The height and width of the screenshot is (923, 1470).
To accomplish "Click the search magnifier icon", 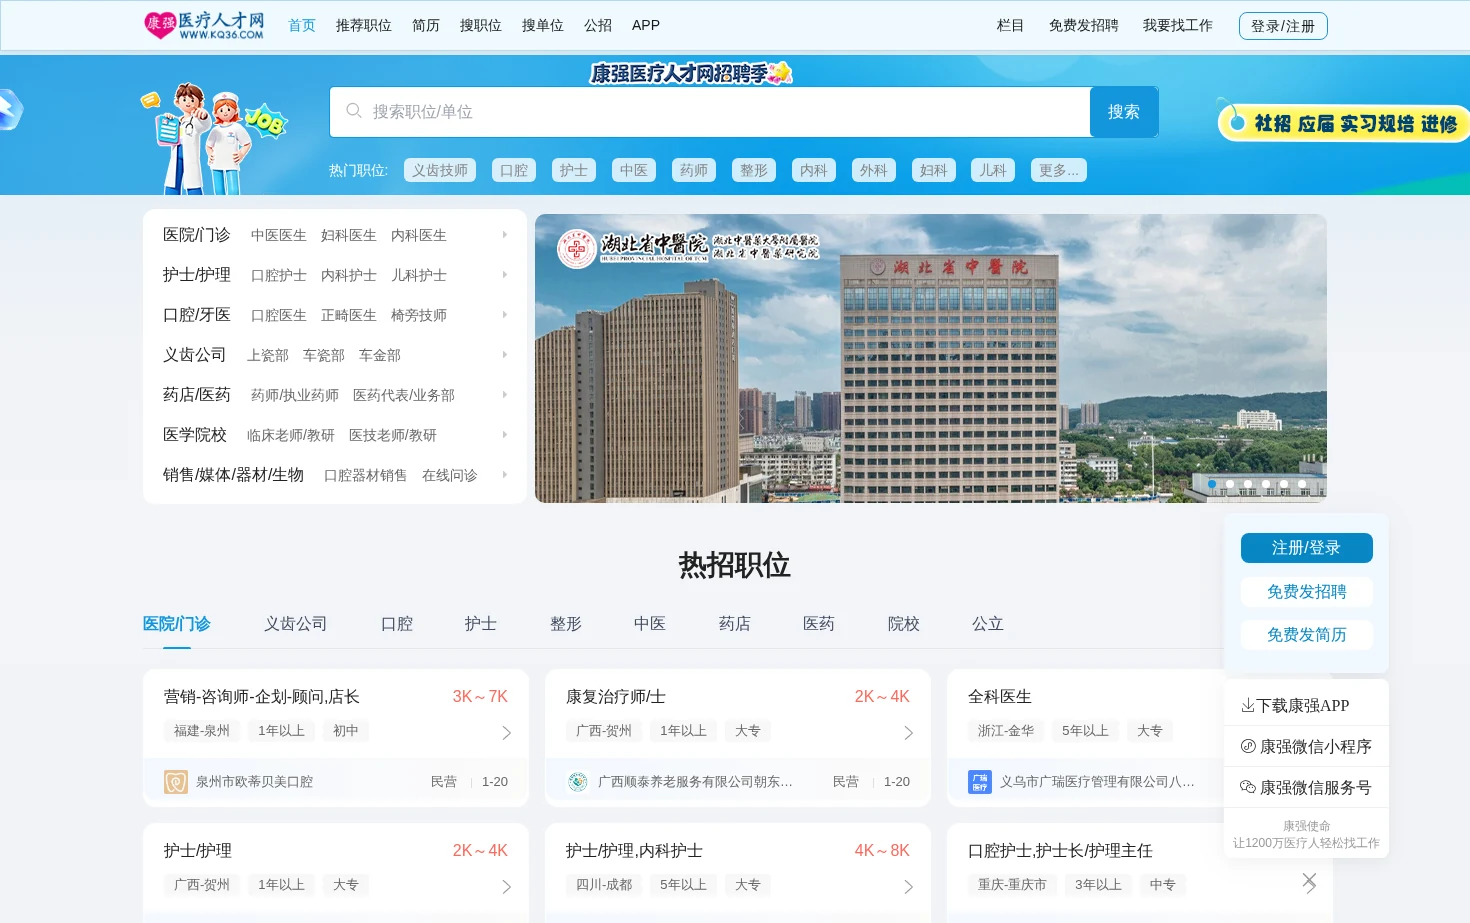I will click(353, 111).
